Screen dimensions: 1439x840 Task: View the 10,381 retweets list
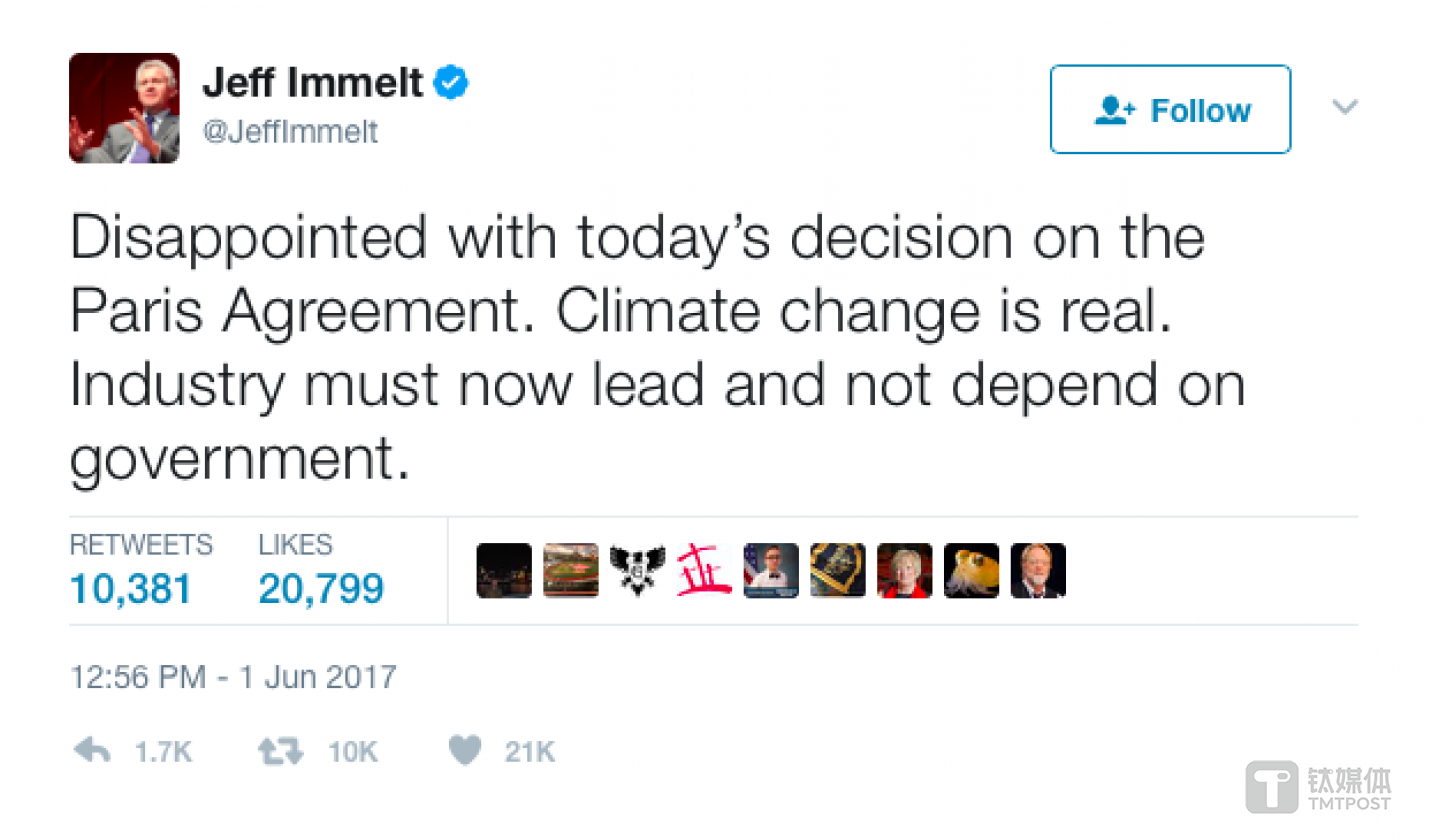(130, 588)
